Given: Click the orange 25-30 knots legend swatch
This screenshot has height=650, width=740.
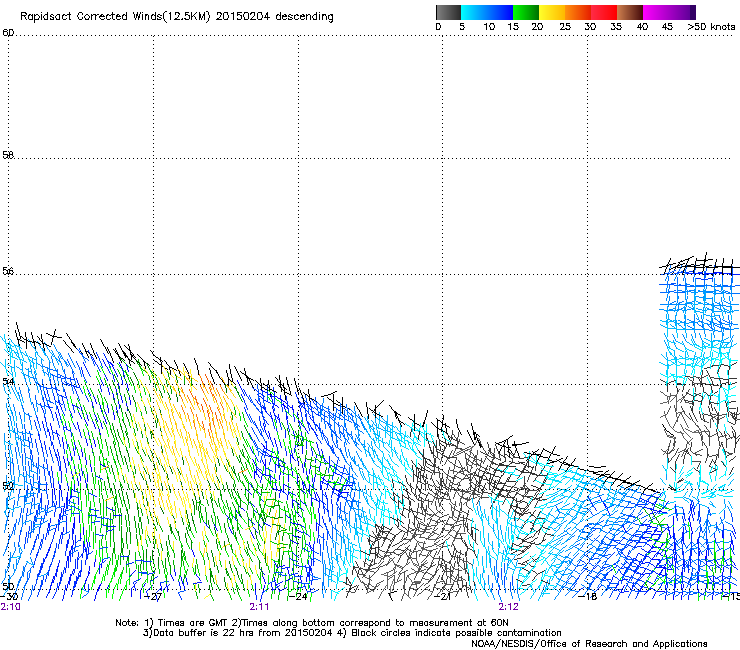Looking at the screenshot, I should point(578,12).
